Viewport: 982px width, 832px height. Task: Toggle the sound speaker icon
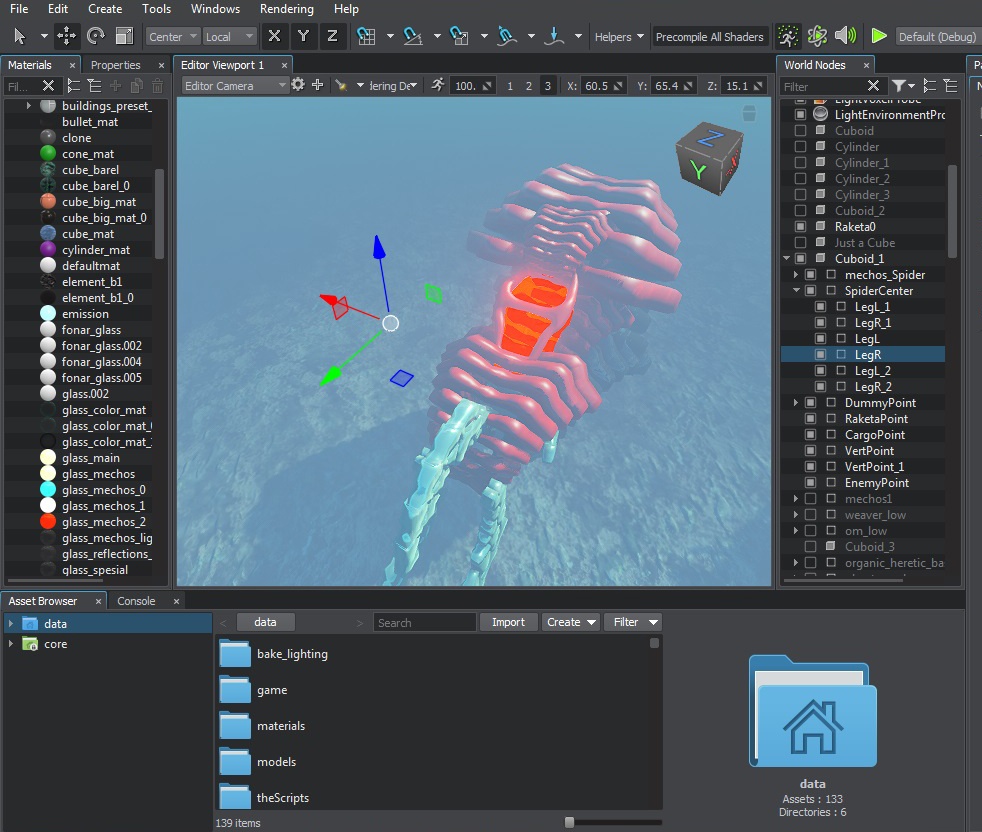[846, 36]
